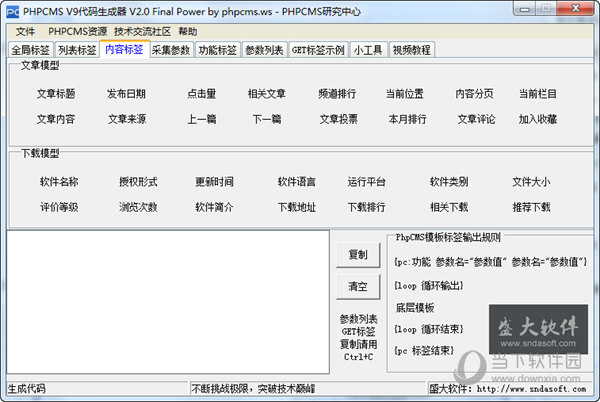Click the 底层模板 rule text
The width and height of the screenshot is (600, 402).
[x=415, y=308]
